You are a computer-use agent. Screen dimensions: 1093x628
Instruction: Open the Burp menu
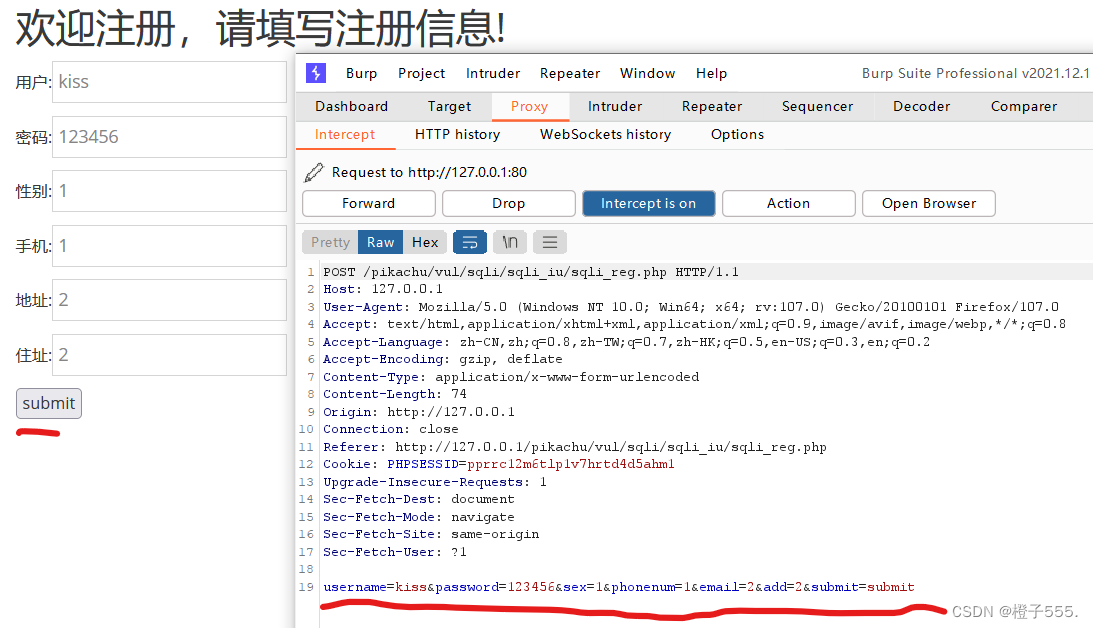361,73
